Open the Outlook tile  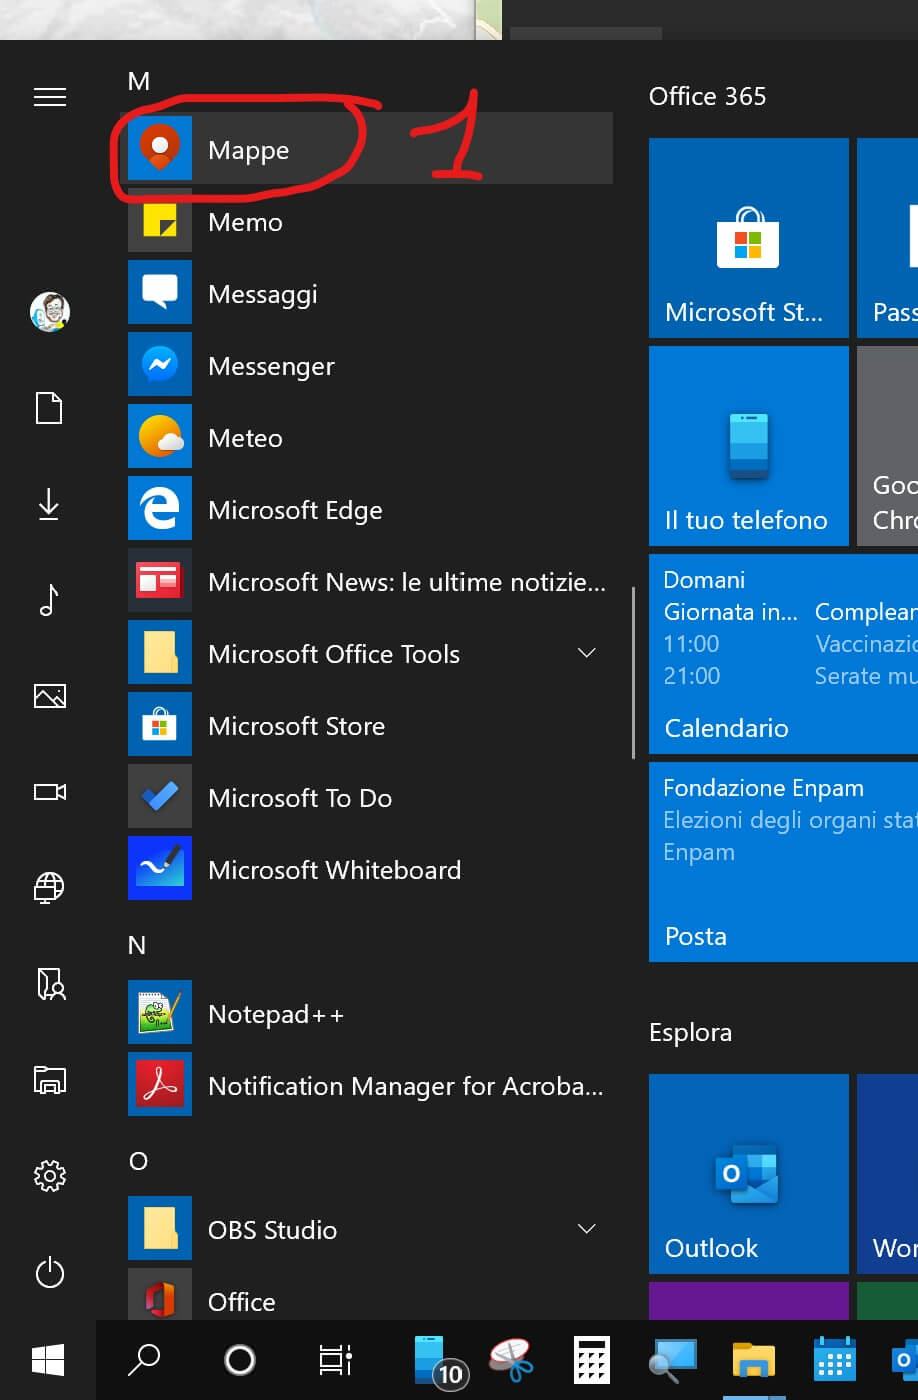tap(748, 1173)
